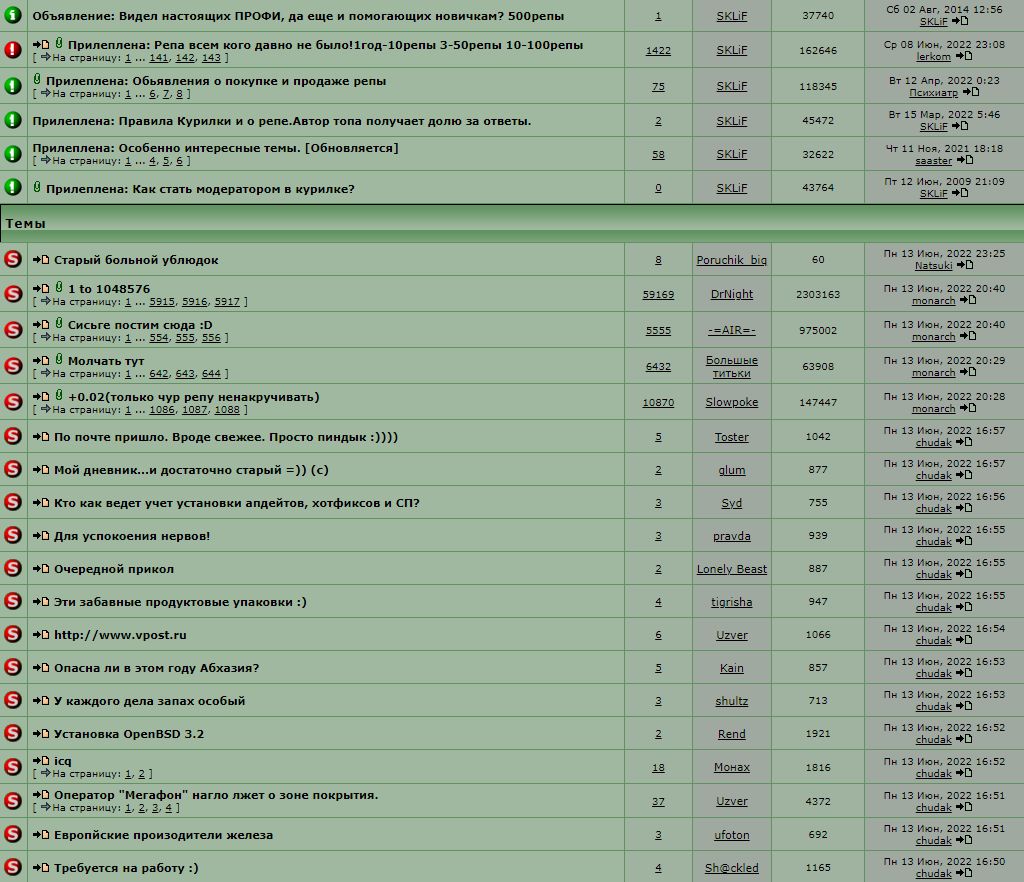Screen dimensions: 1024x882
Task: Open profile of author Poruchik_big
Action: click(731, 260)
